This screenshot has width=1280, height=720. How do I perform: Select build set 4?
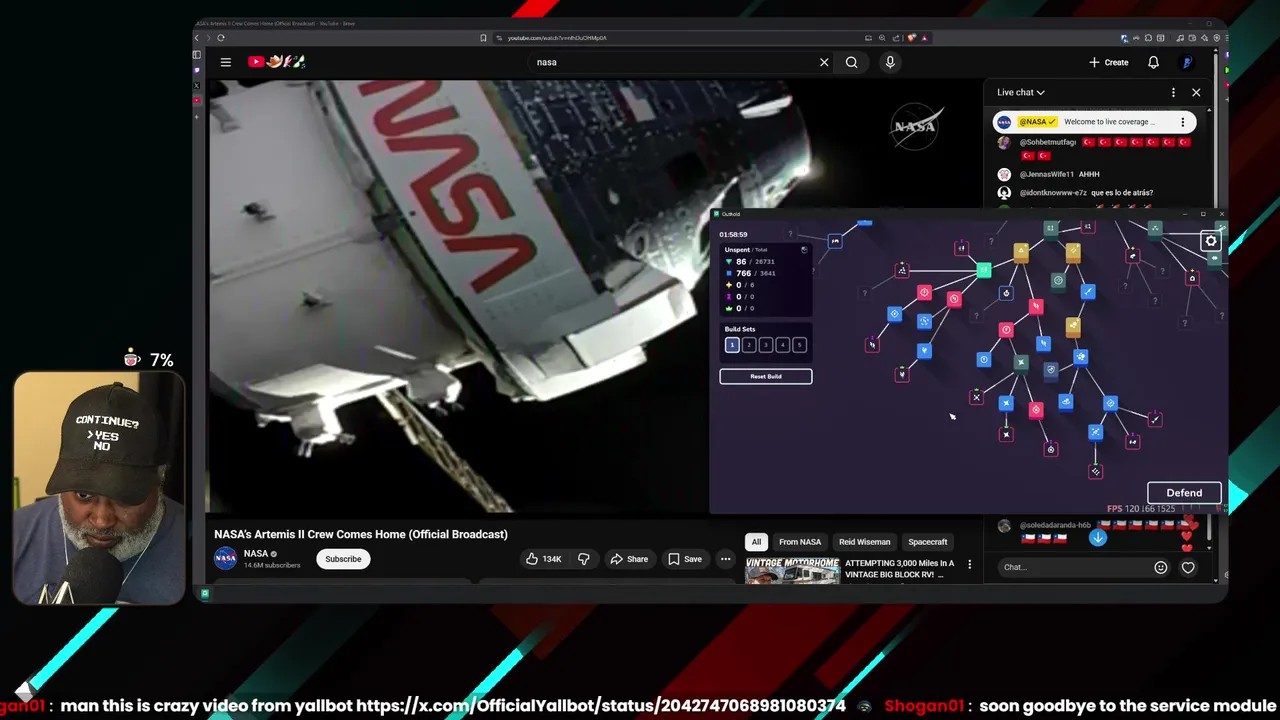(782, 345)
